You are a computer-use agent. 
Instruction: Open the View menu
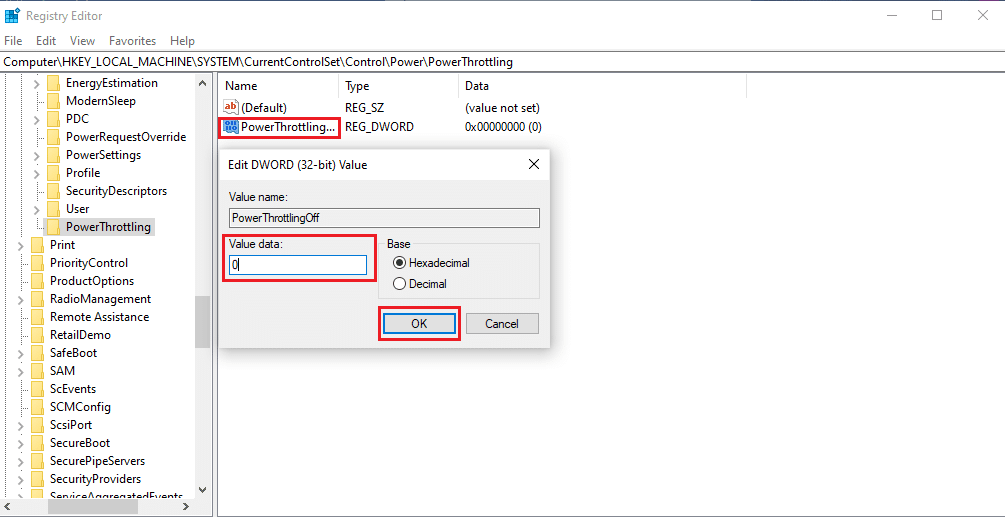[82, 40]
